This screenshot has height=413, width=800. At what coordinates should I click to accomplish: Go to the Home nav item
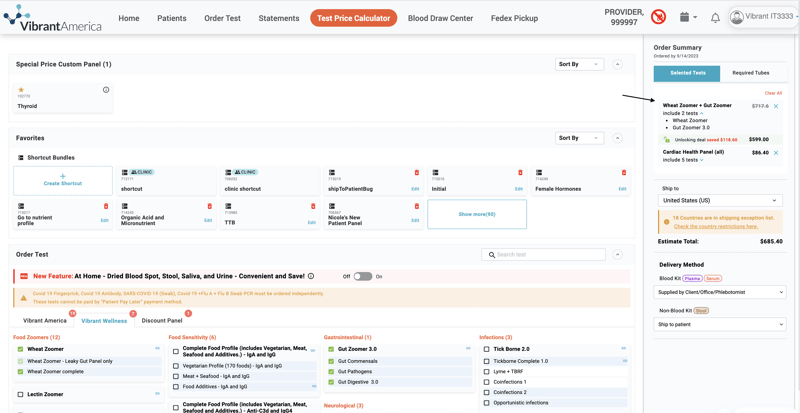tap(129, 18)
